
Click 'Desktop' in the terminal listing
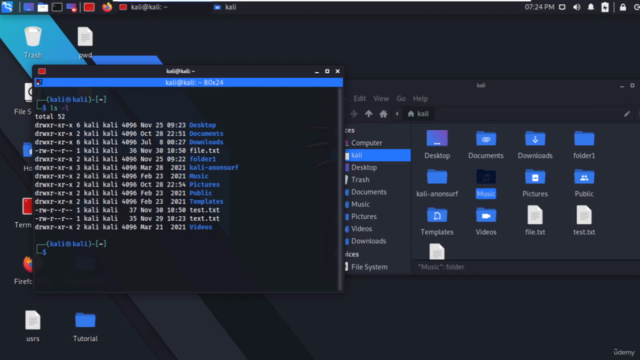[203, 125]
